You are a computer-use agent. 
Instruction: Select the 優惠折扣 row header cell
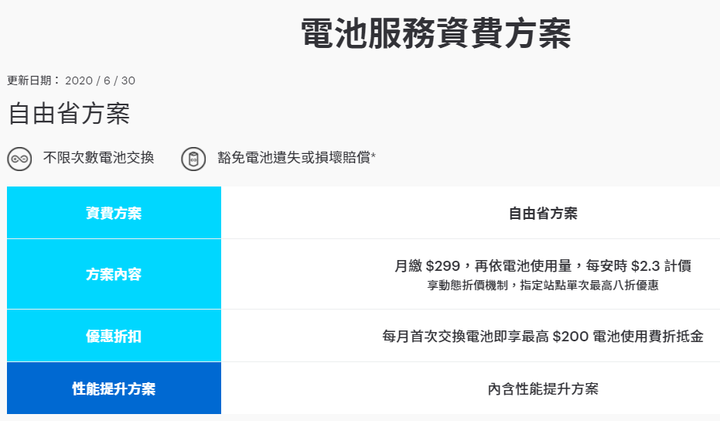click(114, 336)
